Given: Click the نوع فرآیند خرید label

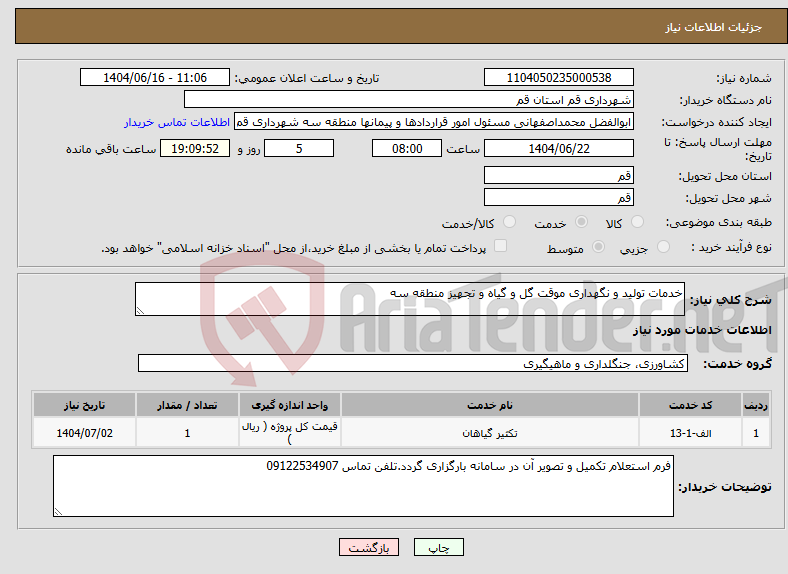Looking at the screenshot, I should (731, 247).
